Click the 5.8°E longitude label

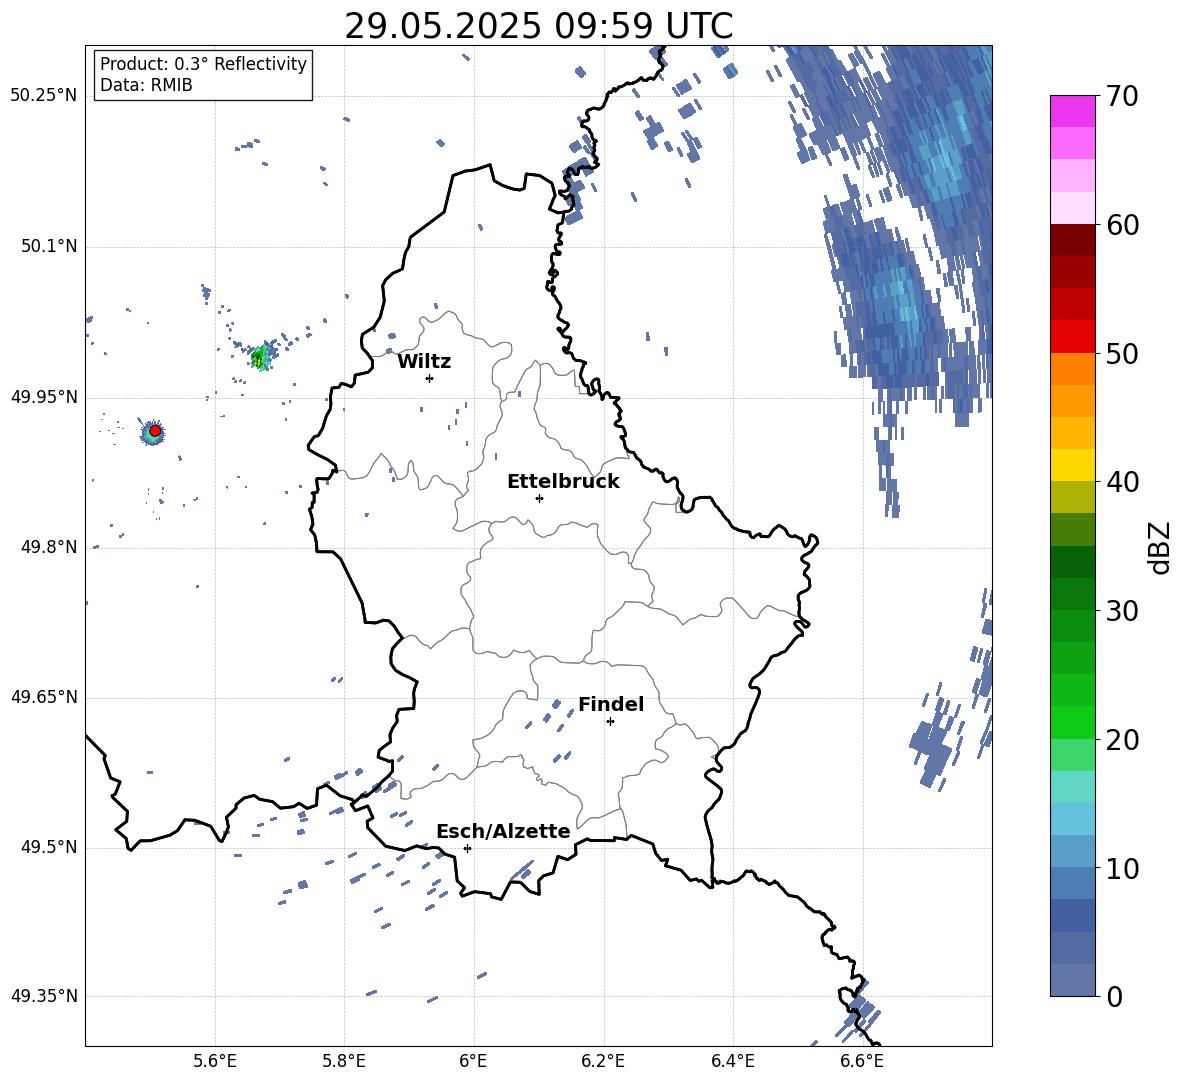tap(344, 1061)
